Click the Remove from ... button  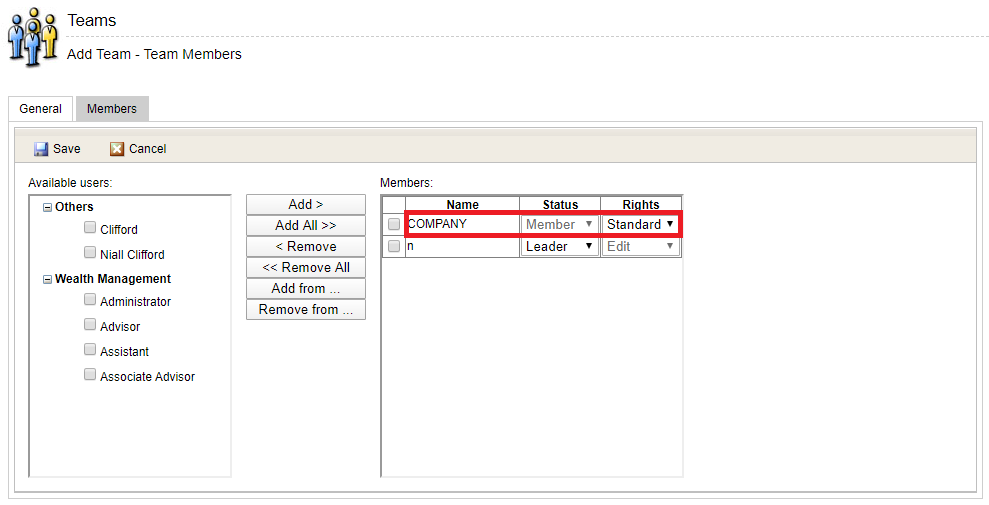[x=306, y=309]
